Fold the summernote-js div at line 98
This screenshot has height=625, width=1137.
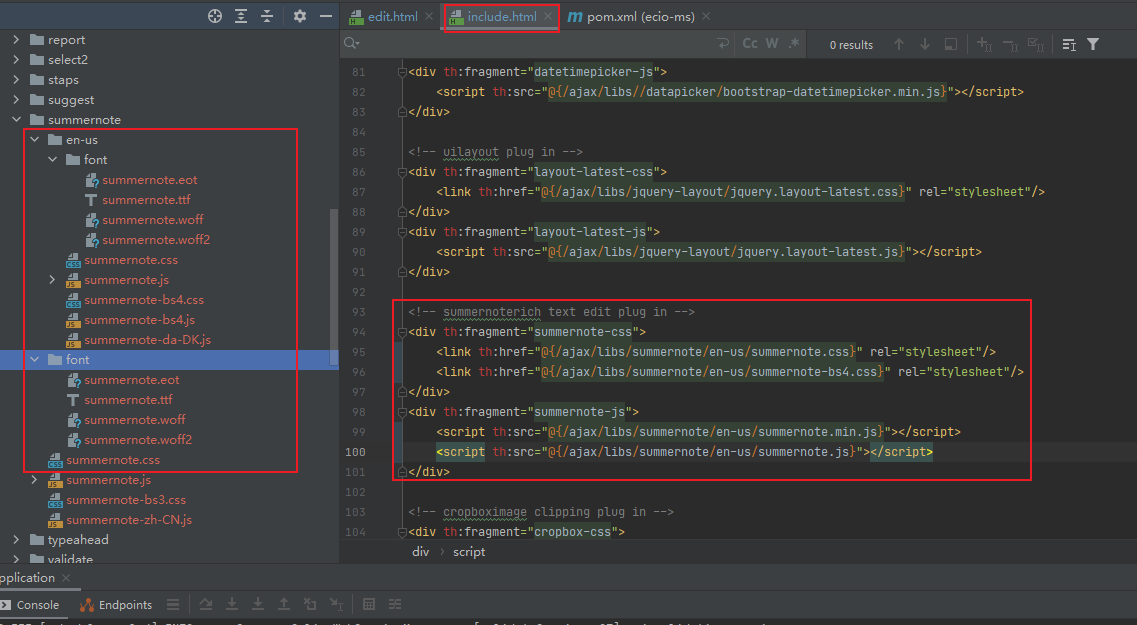[x=402, y=412]
